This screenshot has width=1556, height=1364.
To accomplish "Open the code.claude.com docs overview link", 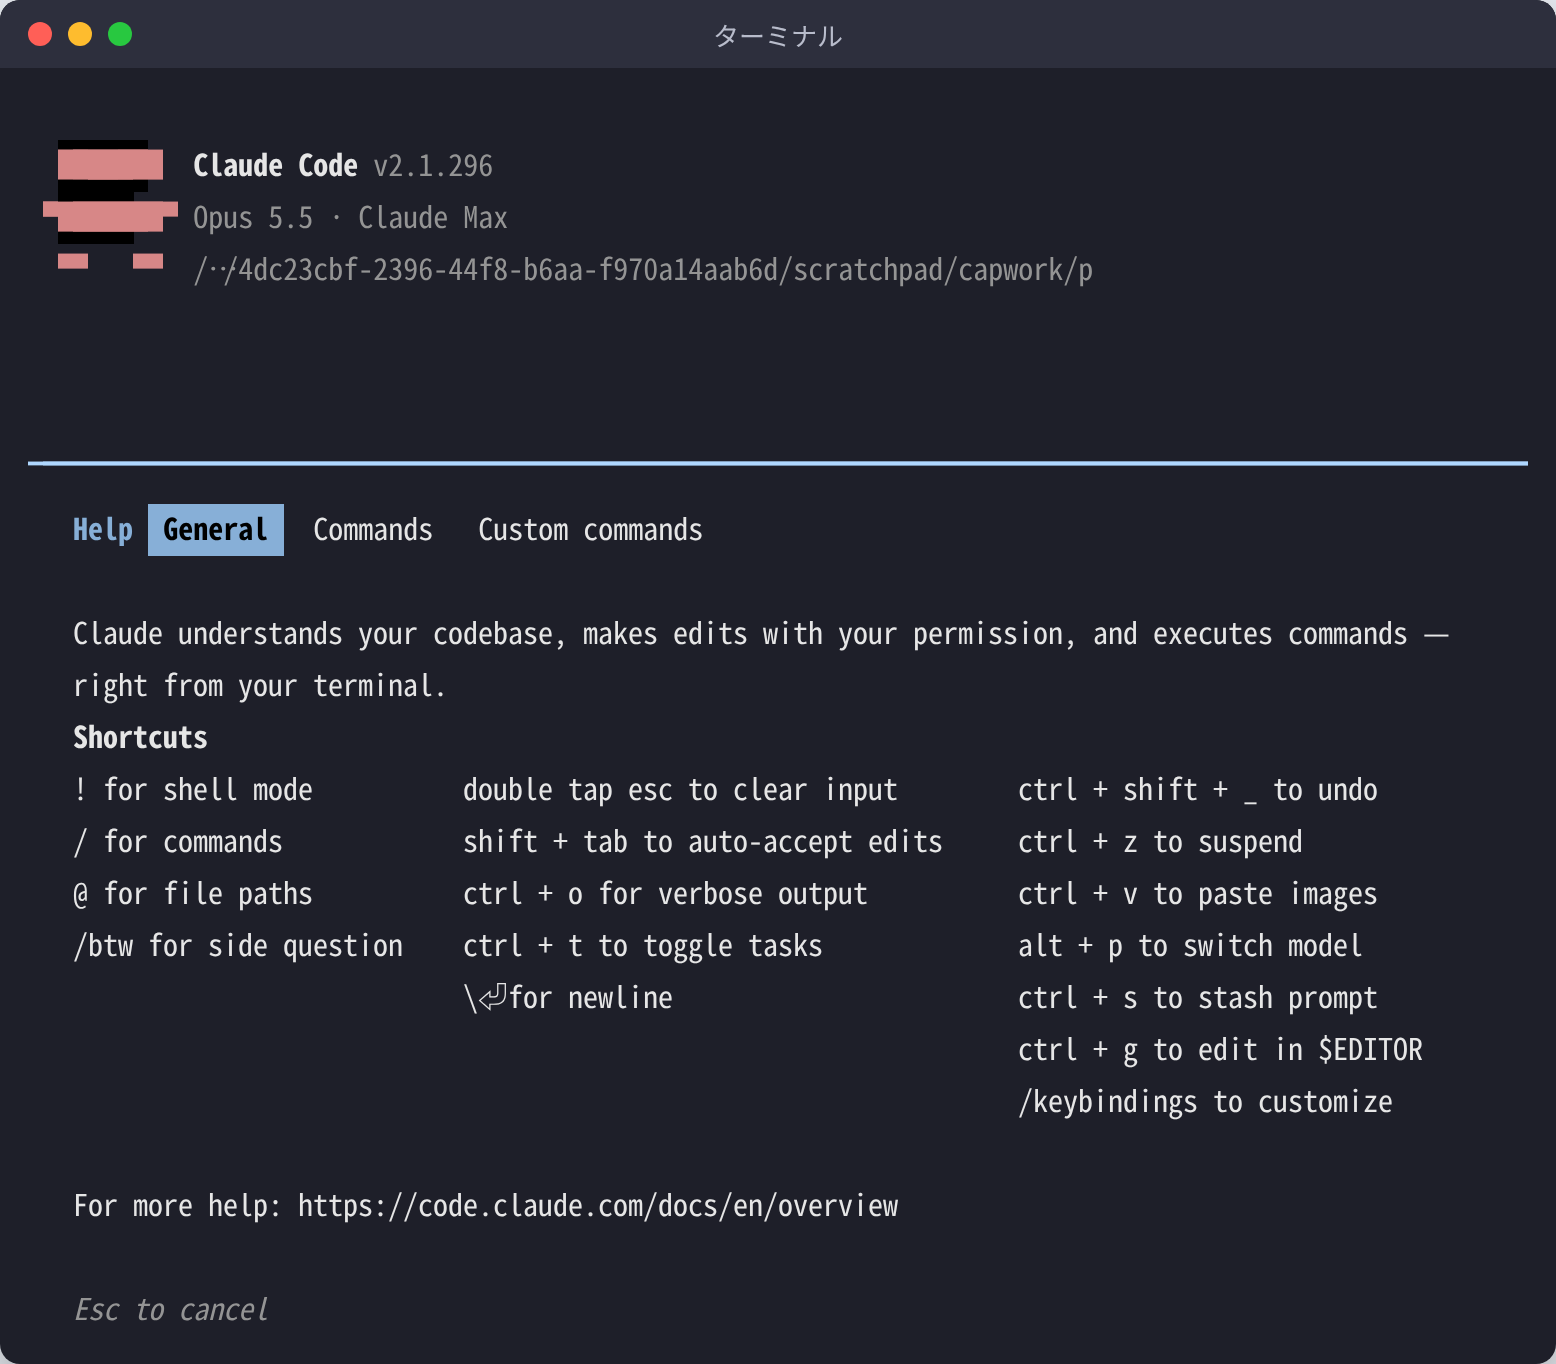I will click(x=598, y=1206).
